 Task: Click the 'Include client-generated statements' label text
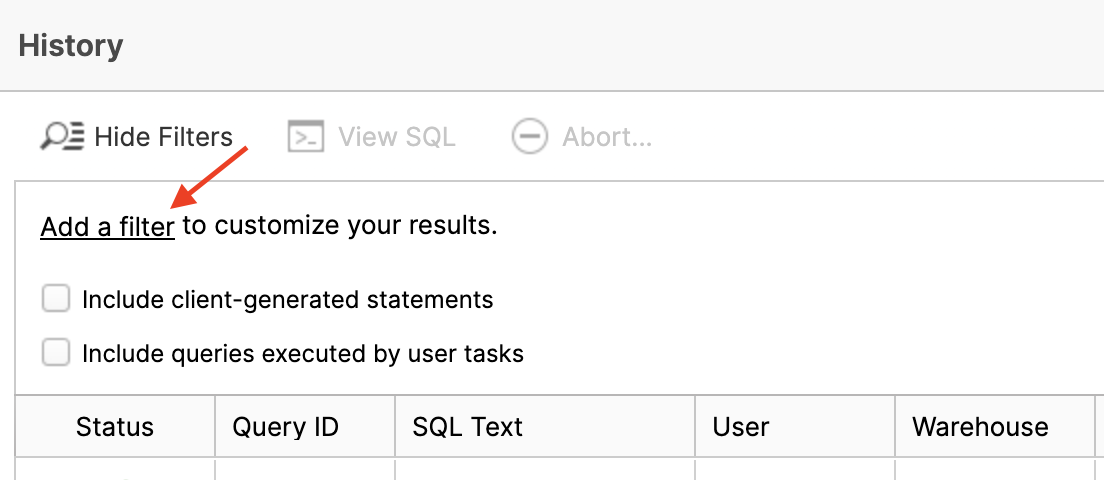coord(288,299)
